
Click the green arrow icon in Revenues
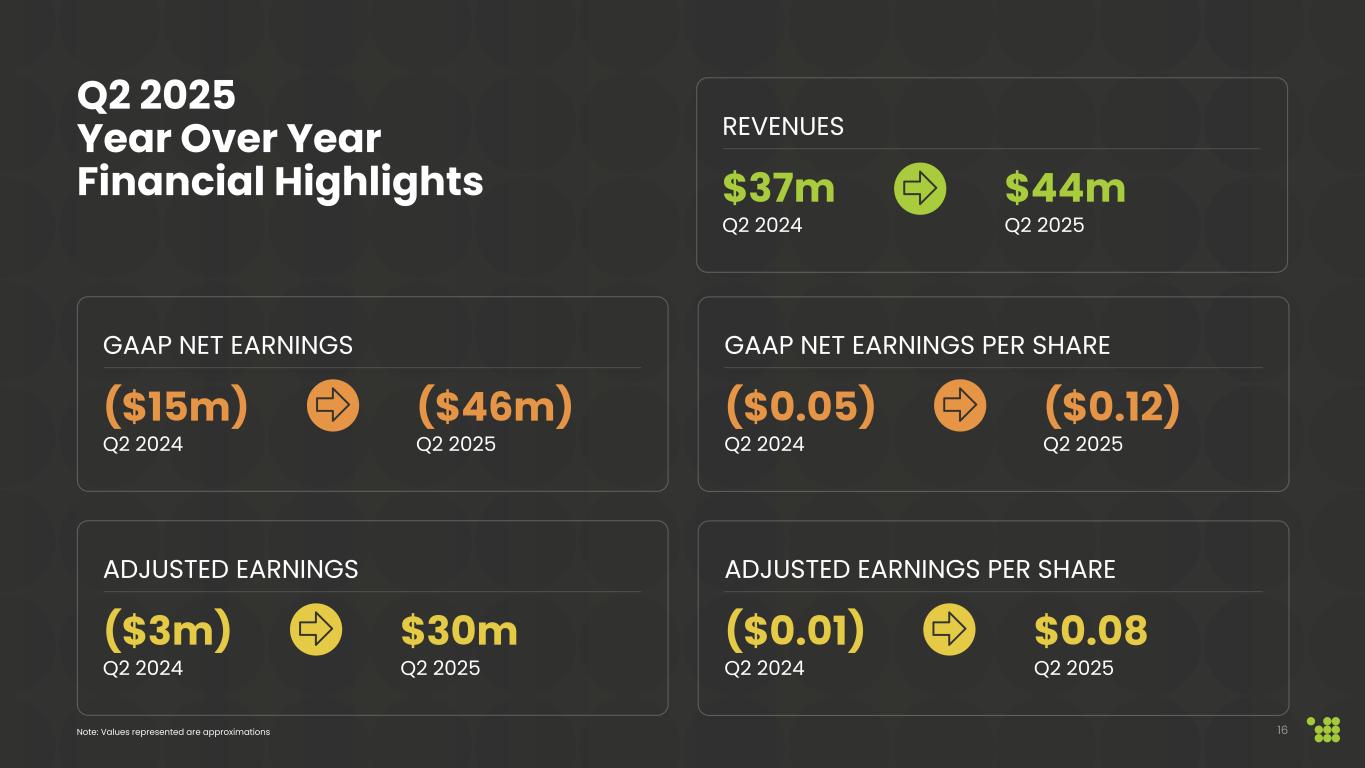(x=919, y=189)
